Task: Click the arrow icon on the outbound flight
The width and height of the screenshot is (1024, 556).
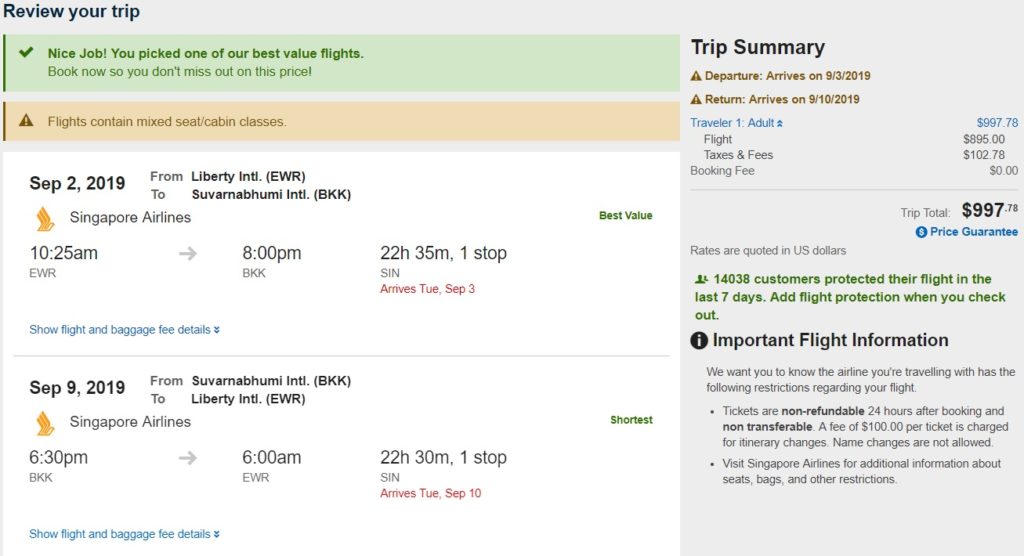Action: [188, 254]
